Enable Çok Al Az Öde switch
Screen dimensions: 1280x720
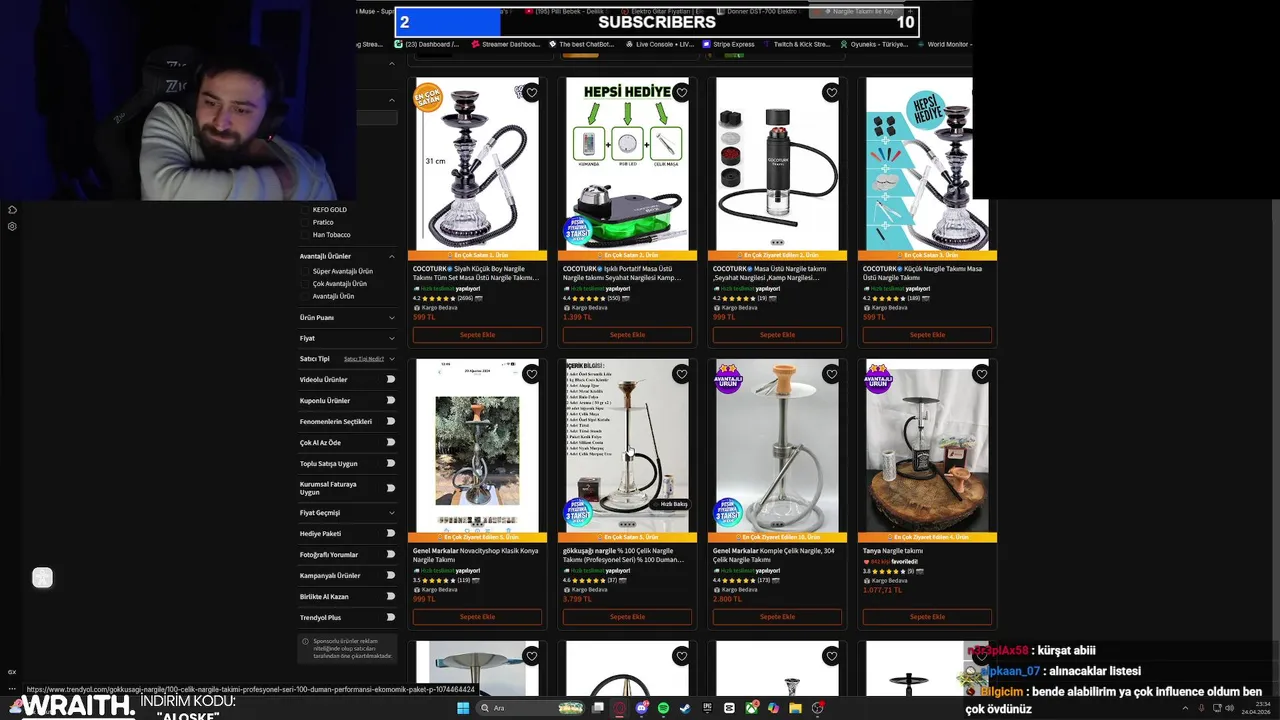coord(390,442)
